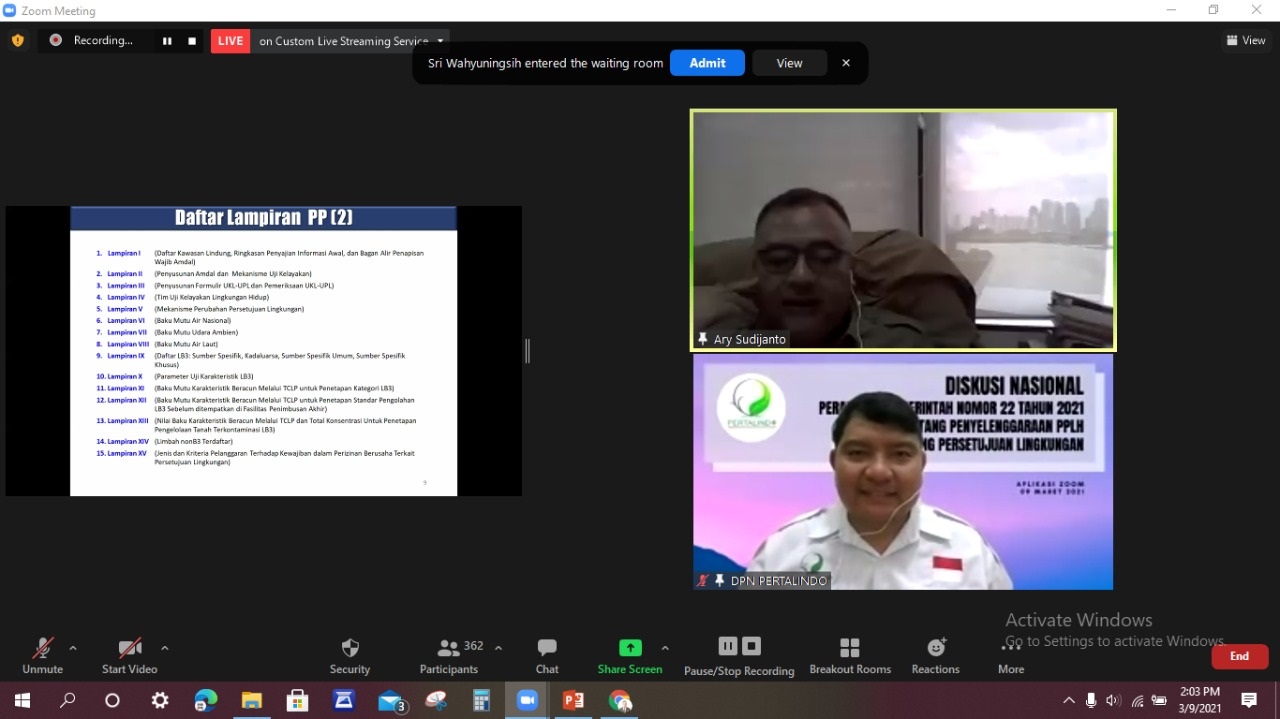Select Ary Sudijanto's video tile

point(903,230)
